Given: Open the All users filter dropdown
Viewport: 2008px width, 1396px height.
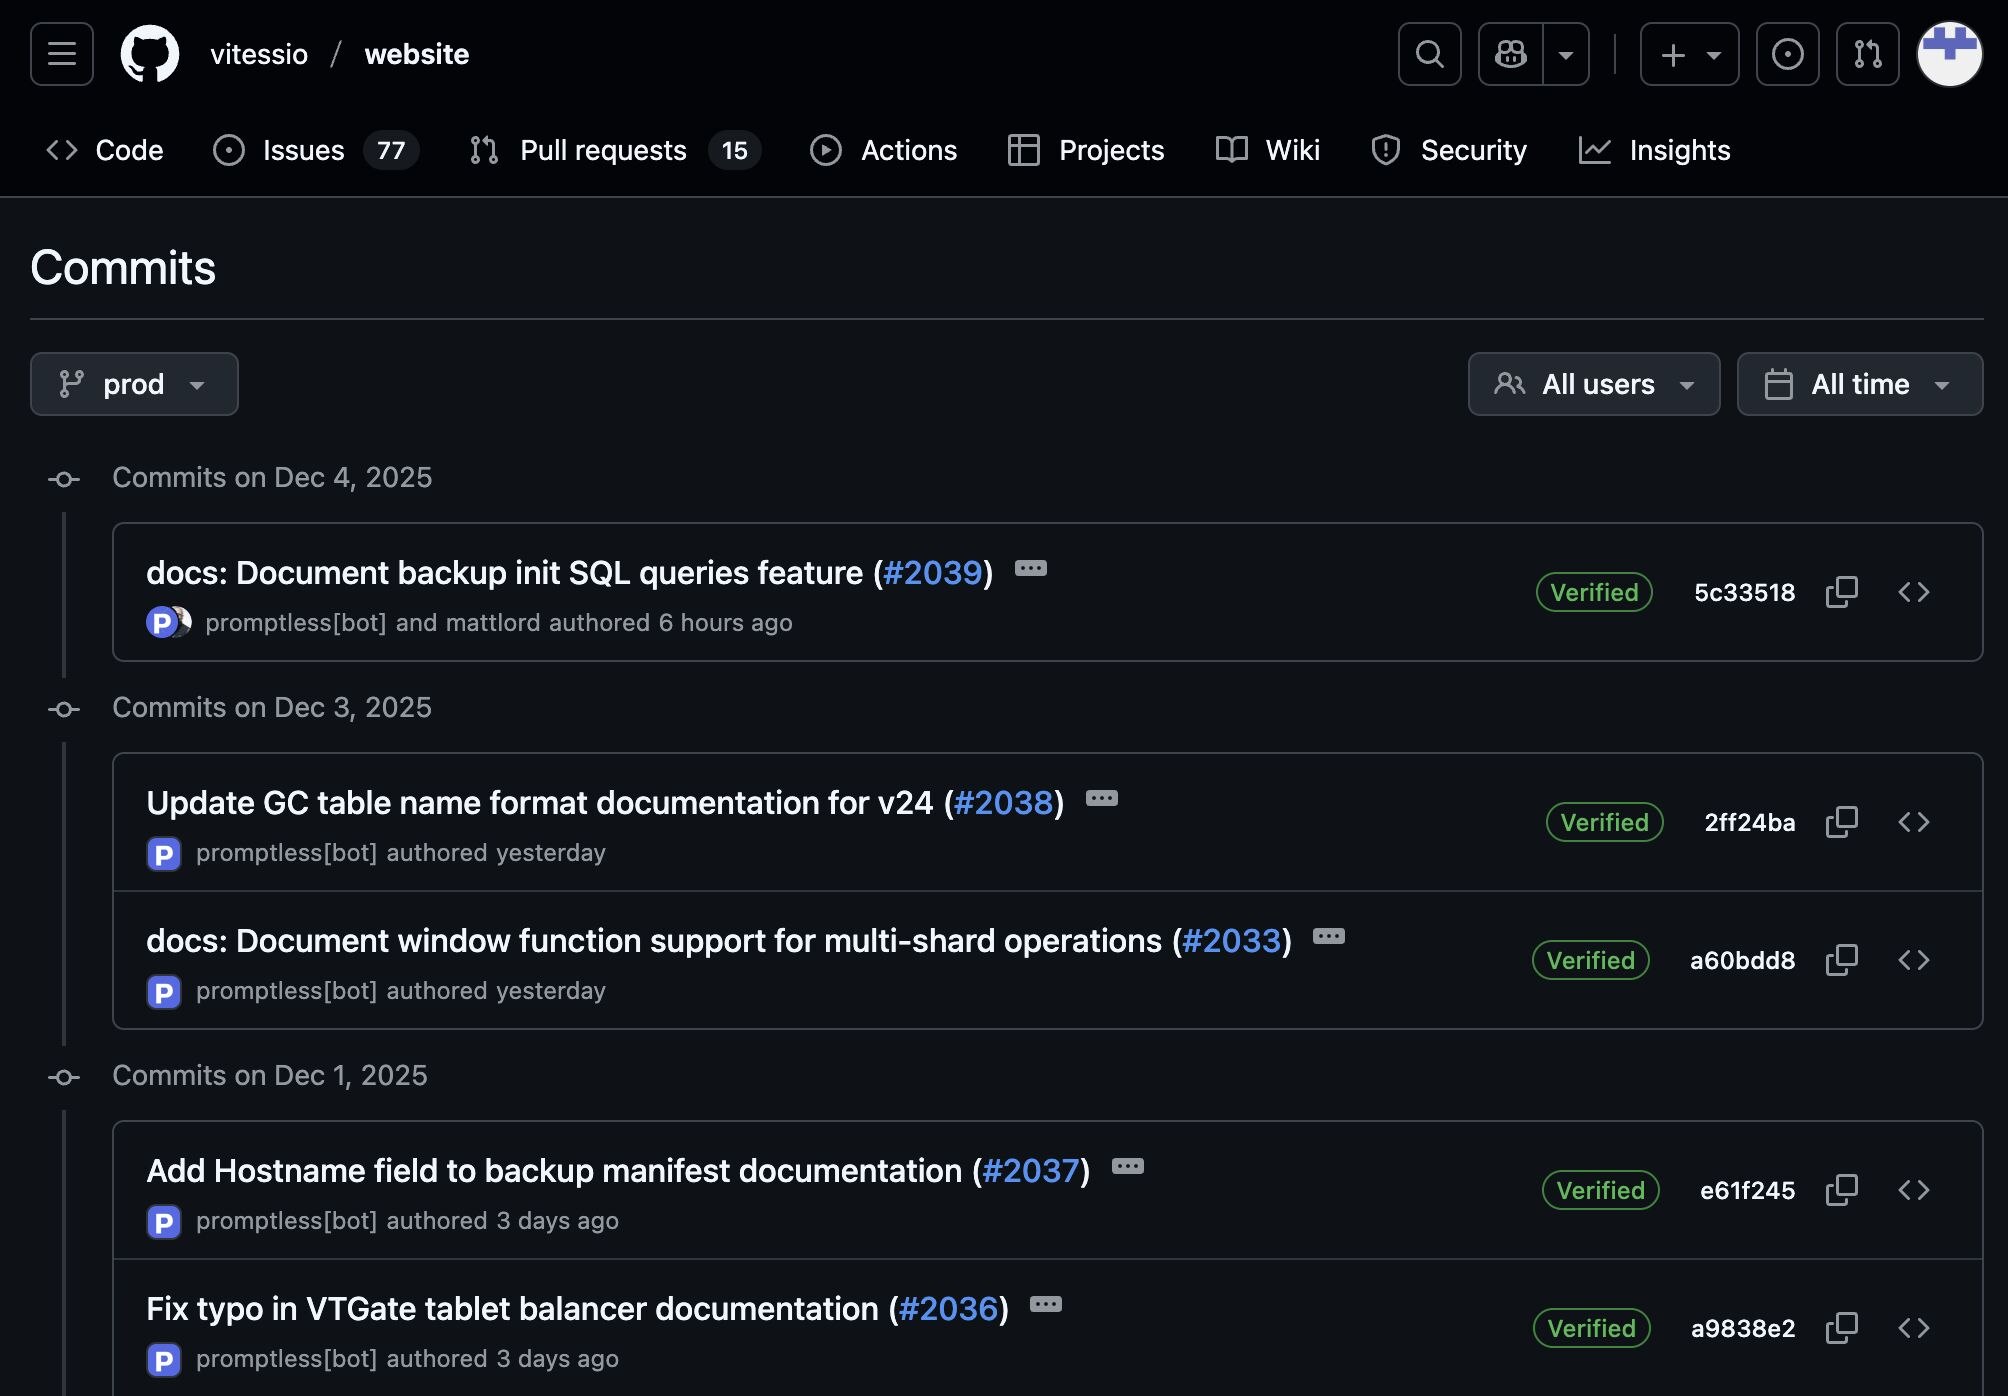Looking at the screenshot, I should 1594,384.
